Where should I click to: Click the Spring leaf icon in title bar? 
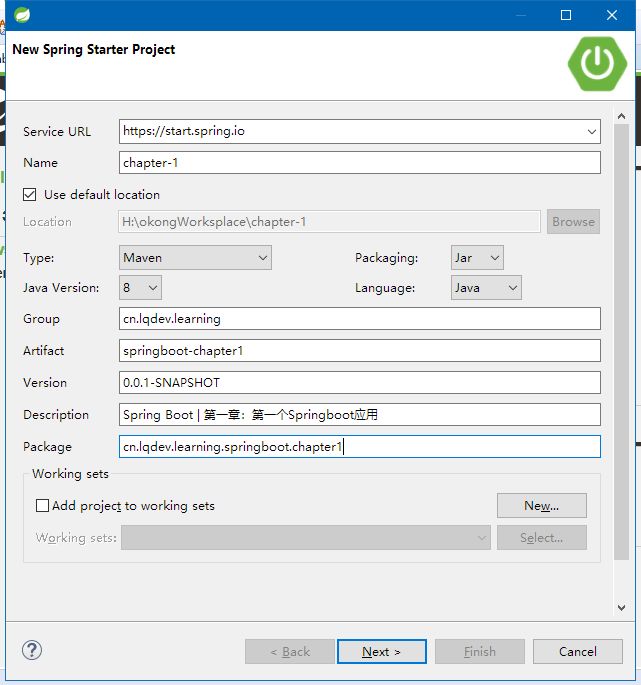22,15
